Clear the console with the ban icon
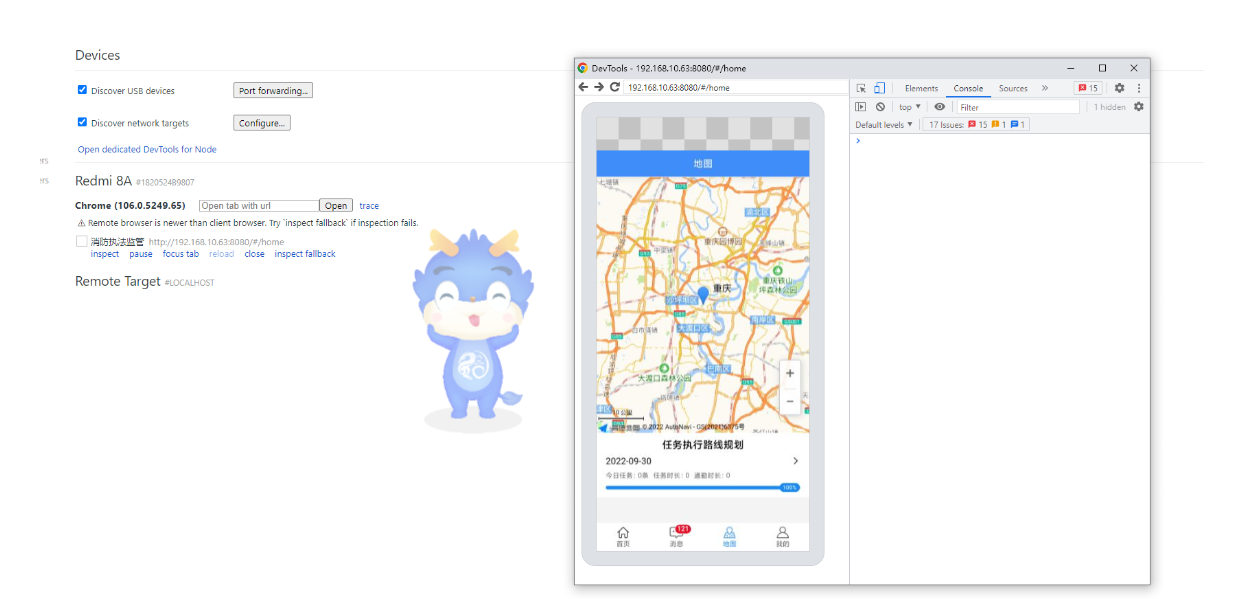The width and height of the screenshot is (1251, 599). pyautogui.click(x=880, y=107)
